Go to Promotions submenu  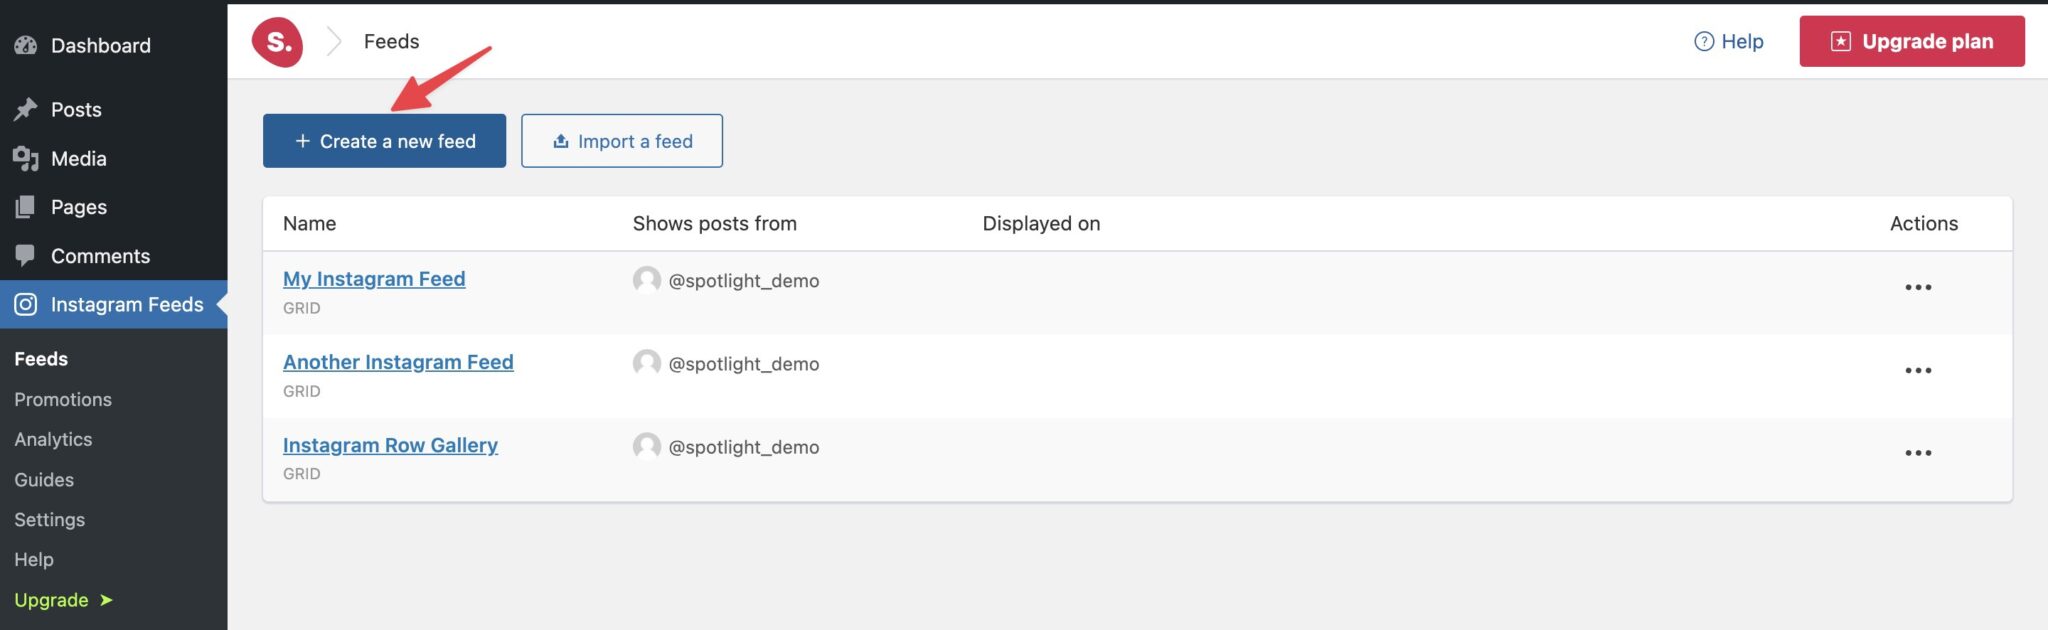[x=63, y=399]
